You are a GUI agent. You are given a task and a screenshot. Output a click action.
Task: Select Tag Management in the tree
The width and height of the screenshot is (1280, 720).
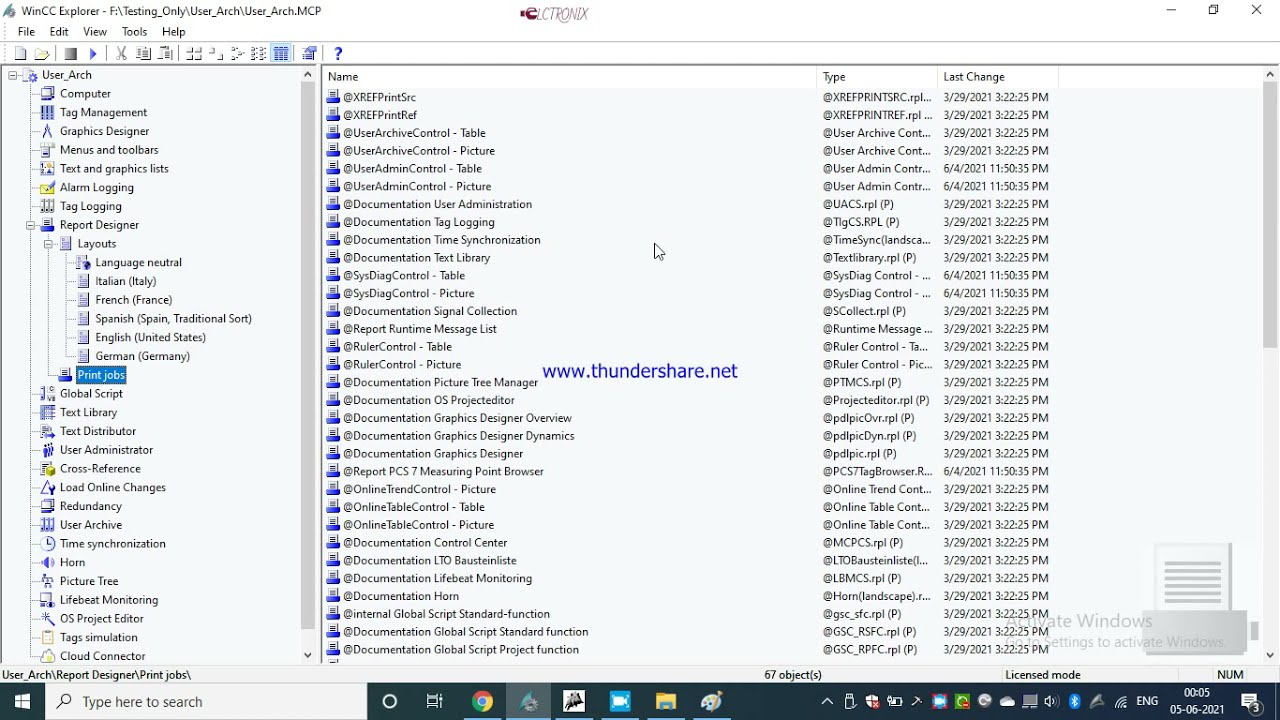click(103, 113)
